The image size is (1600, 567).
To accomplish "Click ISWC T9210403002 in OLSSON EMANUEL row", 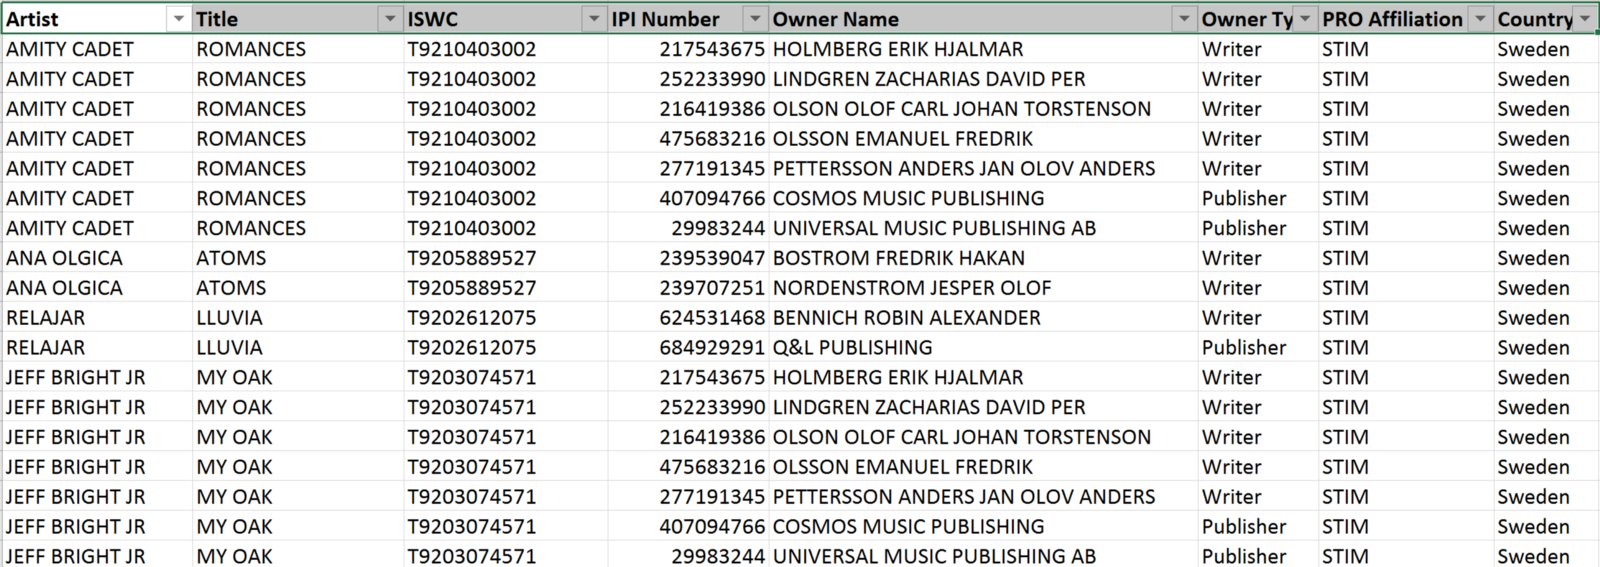I will [x=506, y=139].
